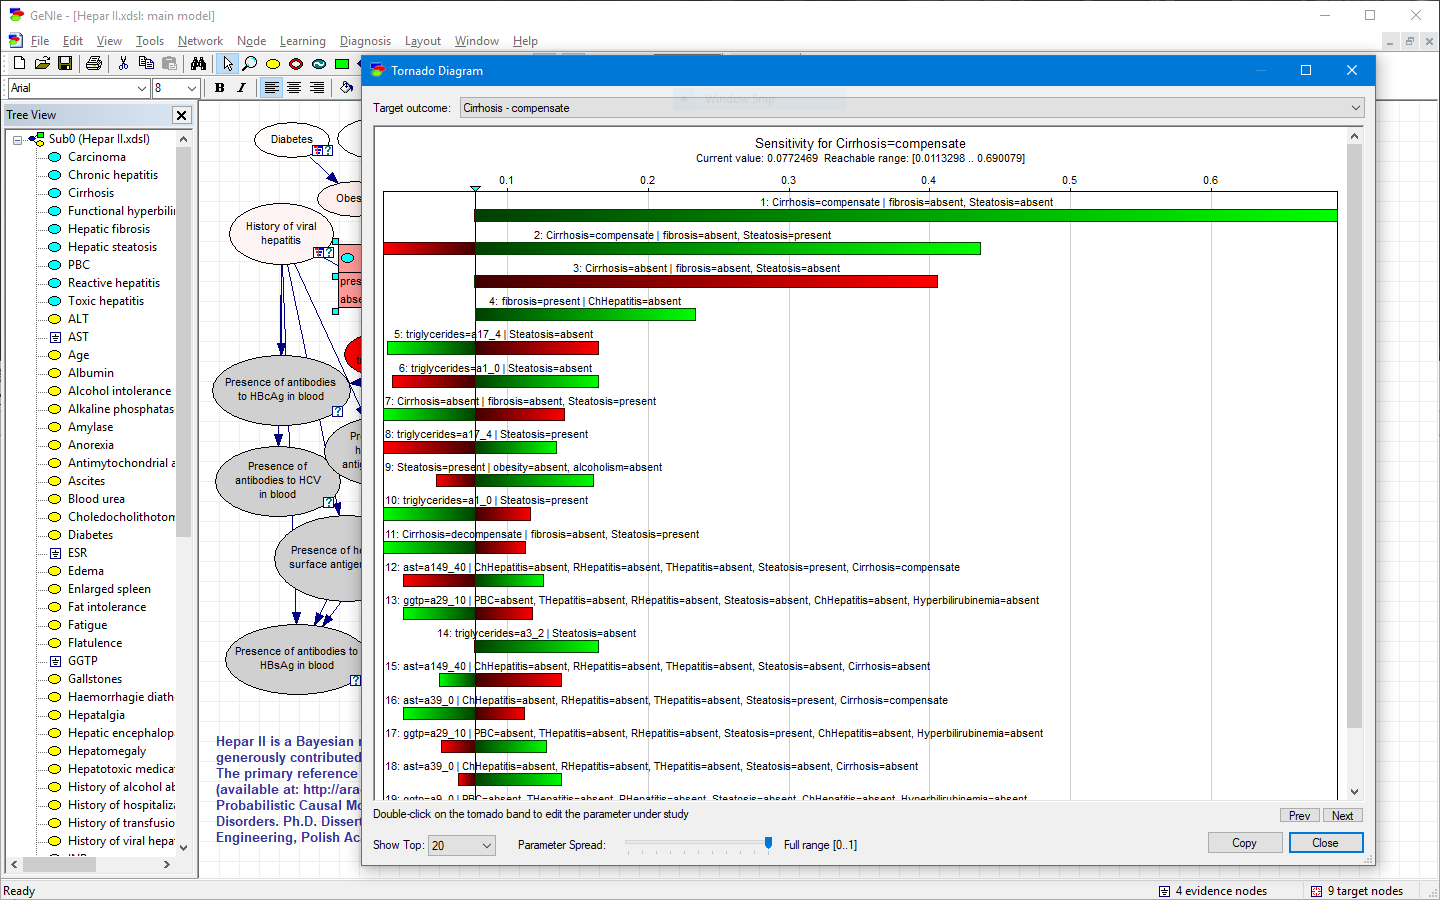Click the Next button in Tornado Diagram
The width and height of the screenshot is (1440, 900).
[x=1343, y=815]
